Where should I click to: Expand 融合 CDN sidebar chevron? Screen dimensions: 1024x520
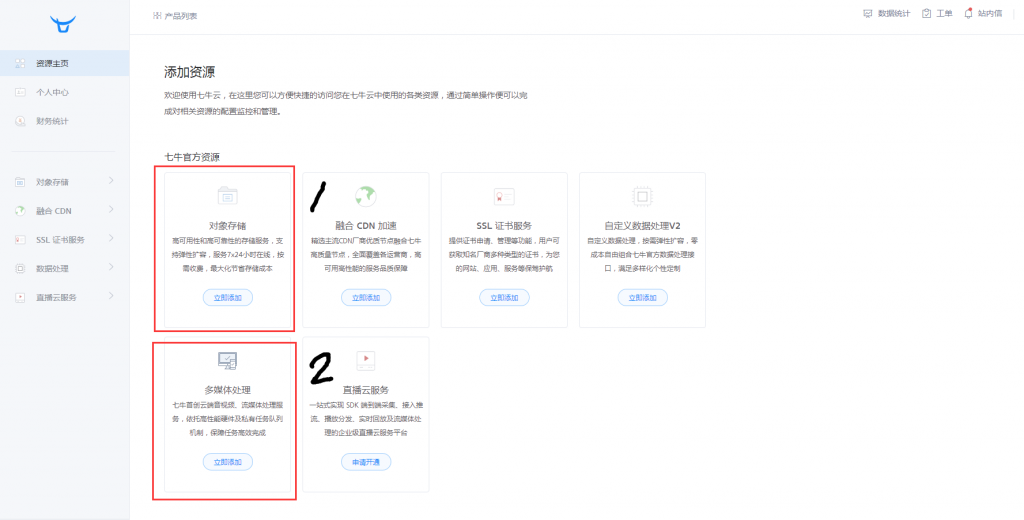click(112, 209)
